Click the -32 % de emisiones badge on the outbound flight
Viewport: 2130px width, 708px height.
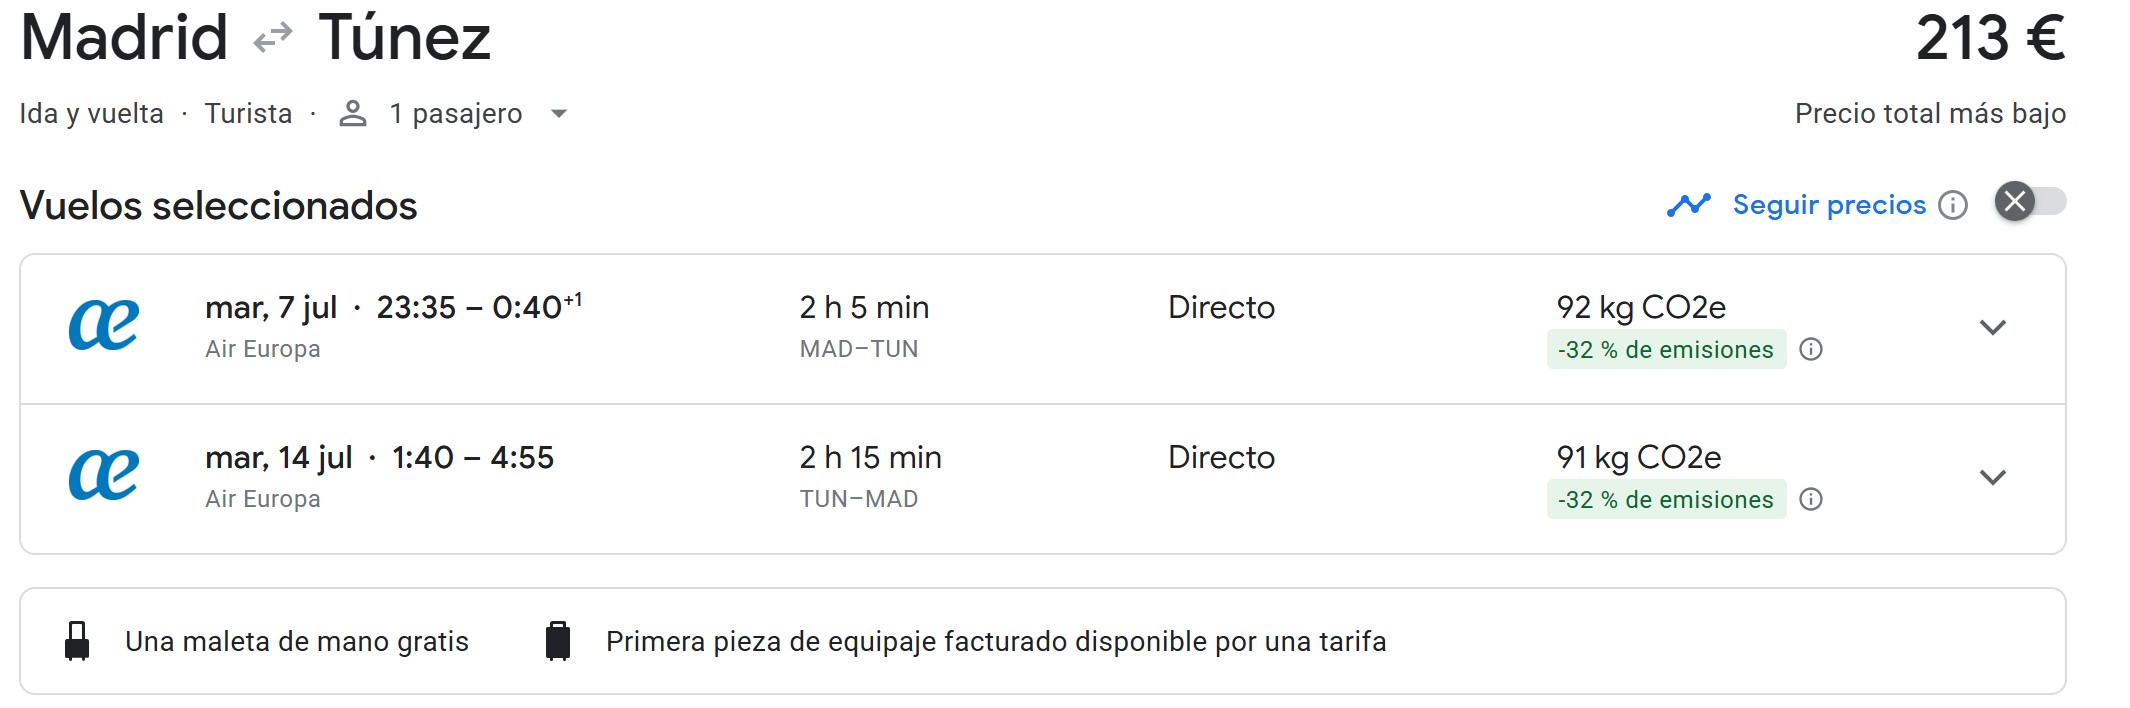click(x=1666, y=350)
